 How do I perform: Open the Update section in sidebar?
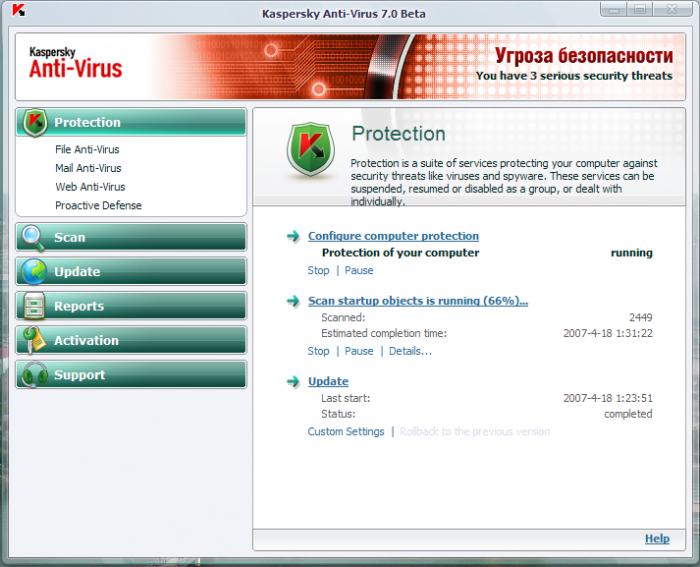pyautogui.click(x=131, y=271)
